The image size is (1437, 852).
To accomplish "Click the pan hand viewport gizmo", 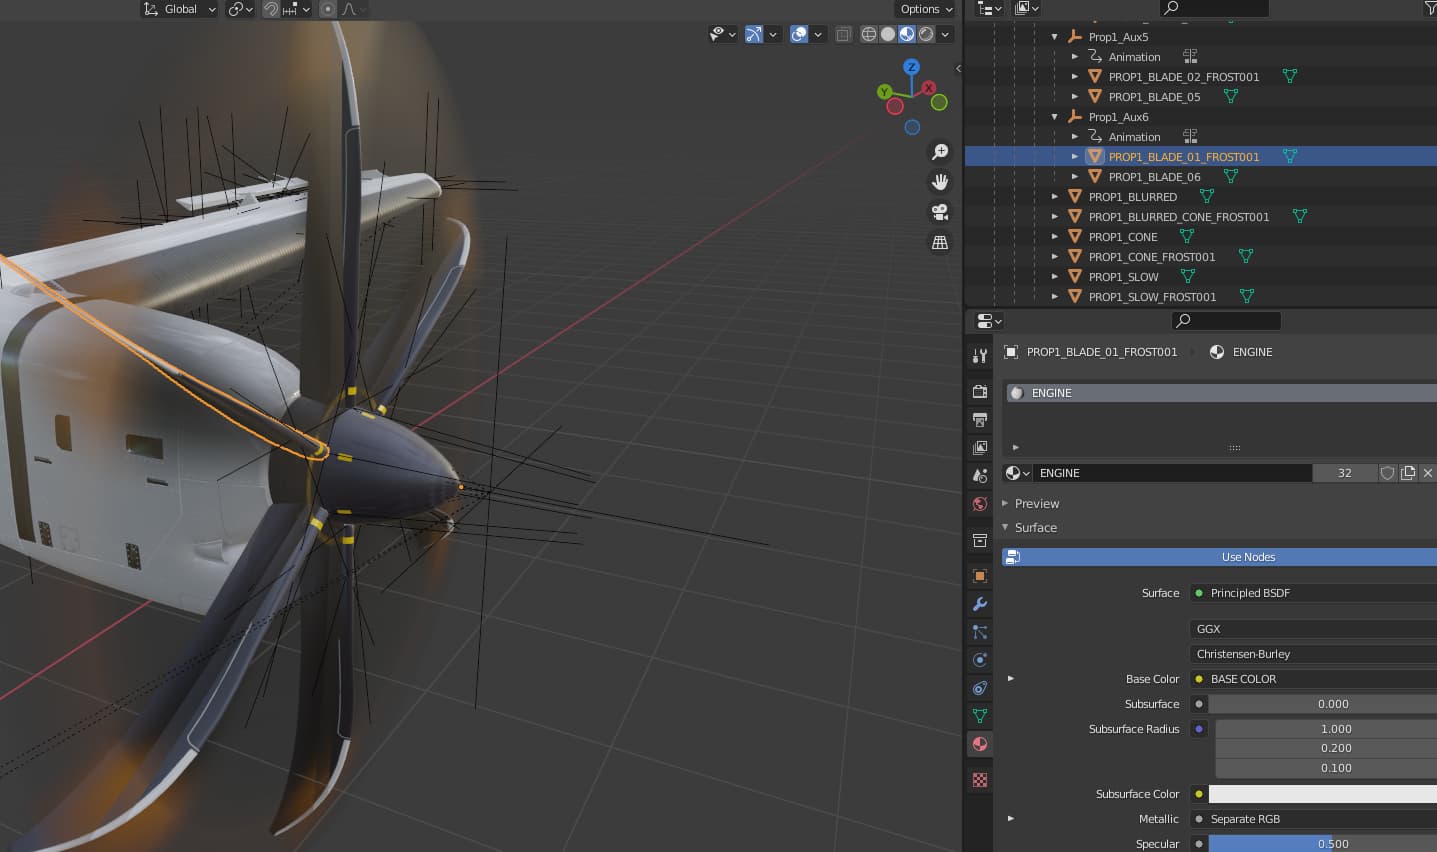I will 940,182.
